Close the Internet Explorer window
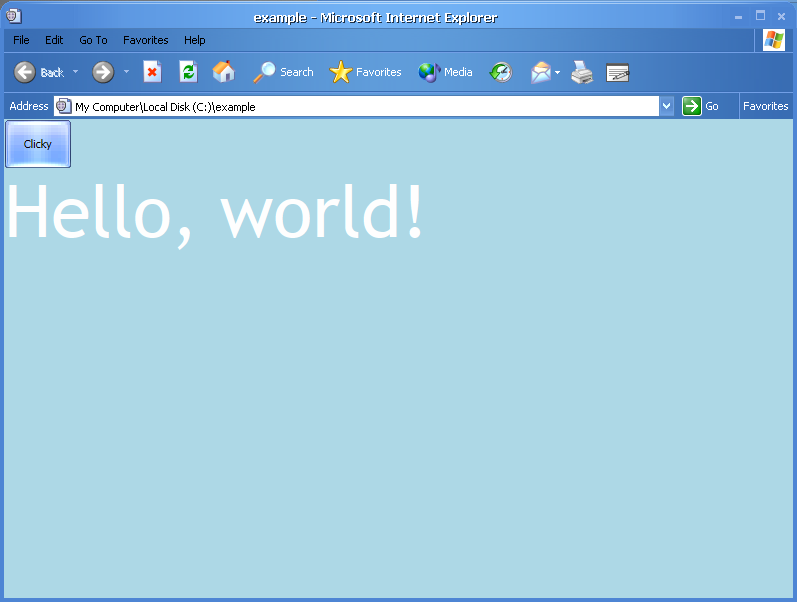This screenshot has width=797, height=602. pyautogui.click(x=781, y=16)
